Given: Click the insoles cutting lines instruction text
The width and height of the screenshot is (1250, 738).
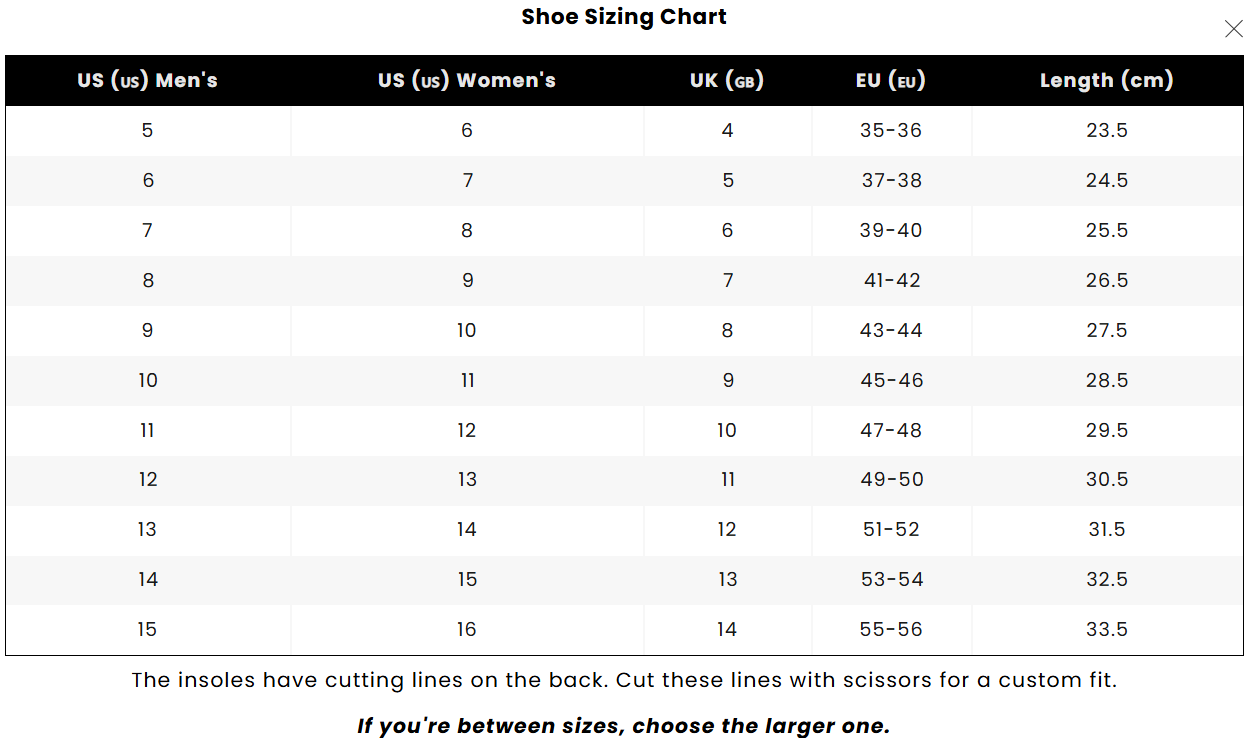Looking at the screenshot, I should click(x=624, y=680).
